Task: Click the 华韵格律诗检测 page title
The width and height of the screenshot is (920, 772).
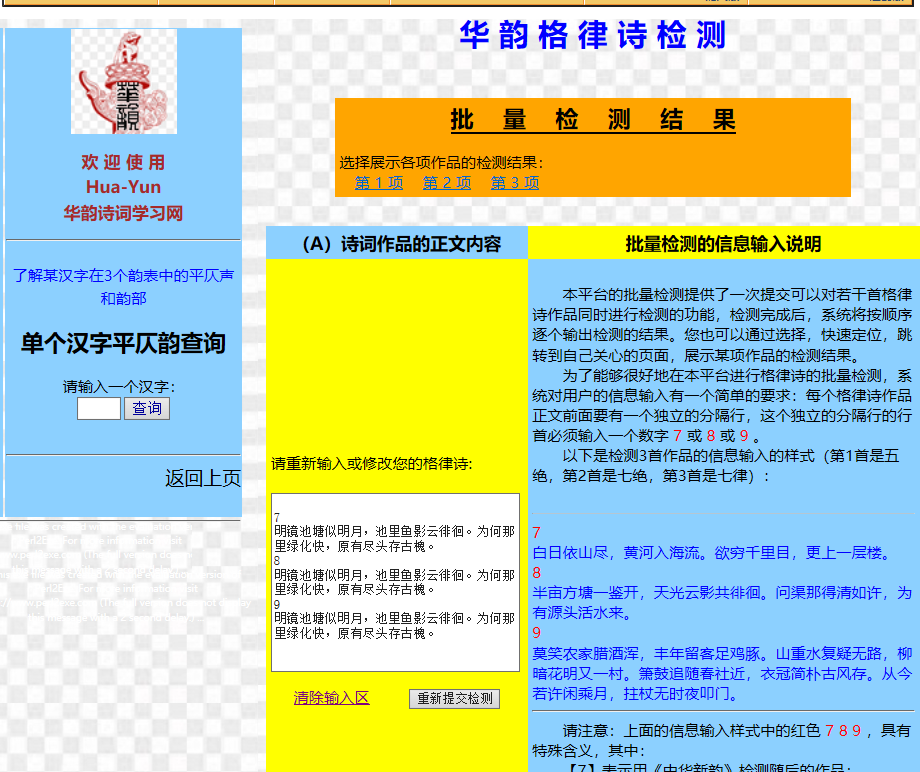Action: pyautogui.click(x=592, y=36)
